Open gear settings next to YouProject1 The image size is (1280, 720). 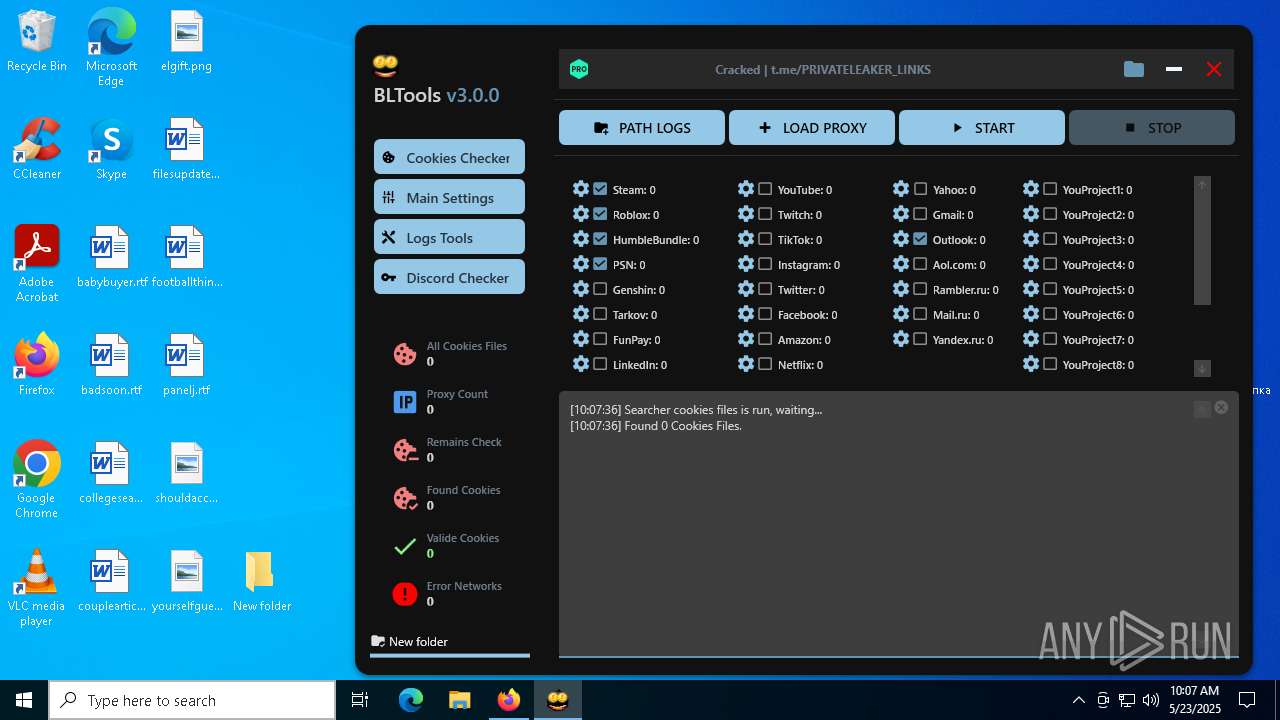pyautogui.click(x=1031, y=189)
